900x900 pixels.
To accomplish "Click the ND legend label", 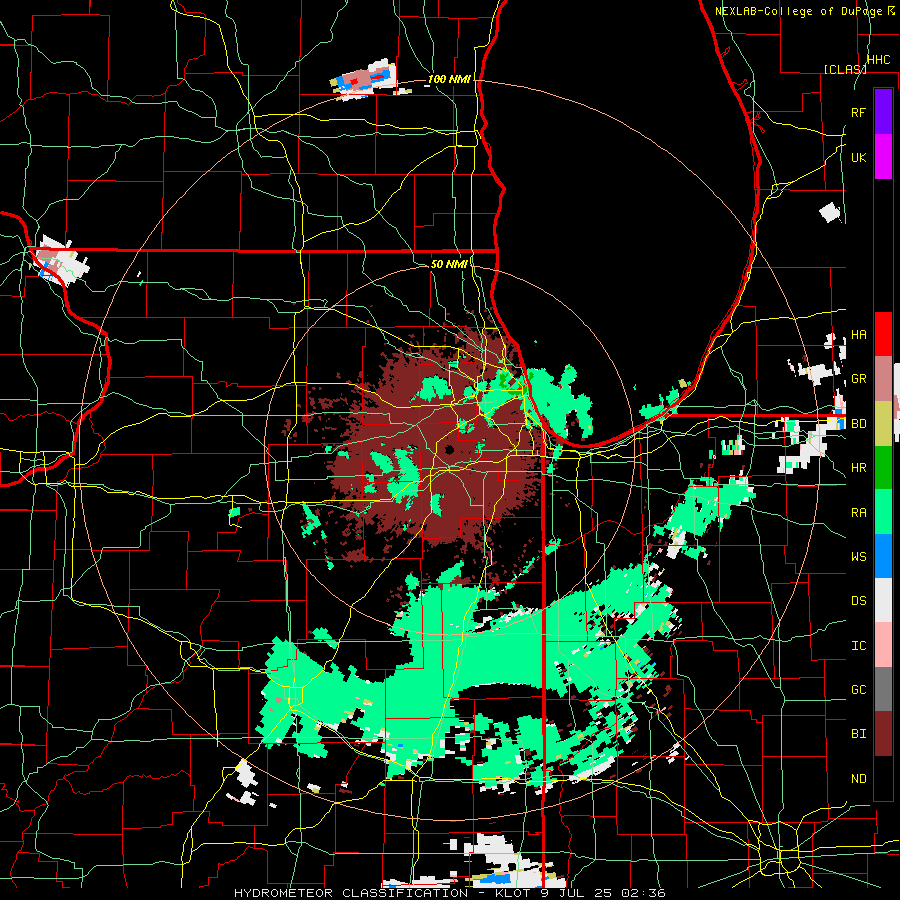I will pyautogui.click(x=859, y=779).
